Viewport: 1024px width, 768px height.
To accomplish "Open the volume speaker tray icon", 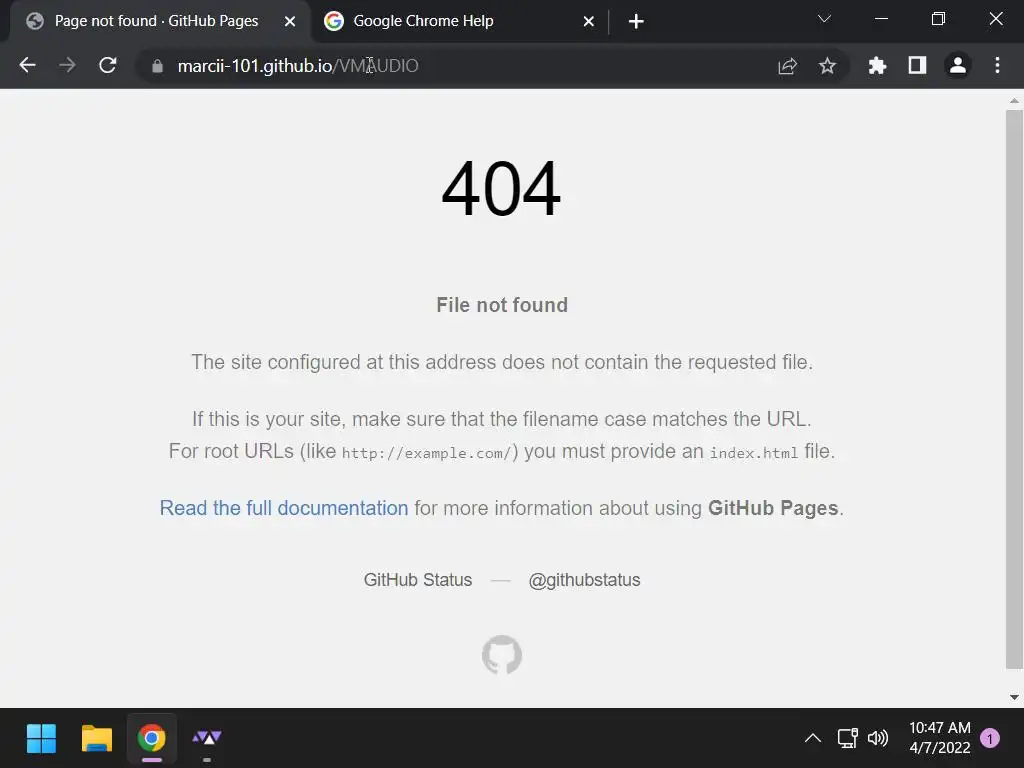I will pos(878,739).
